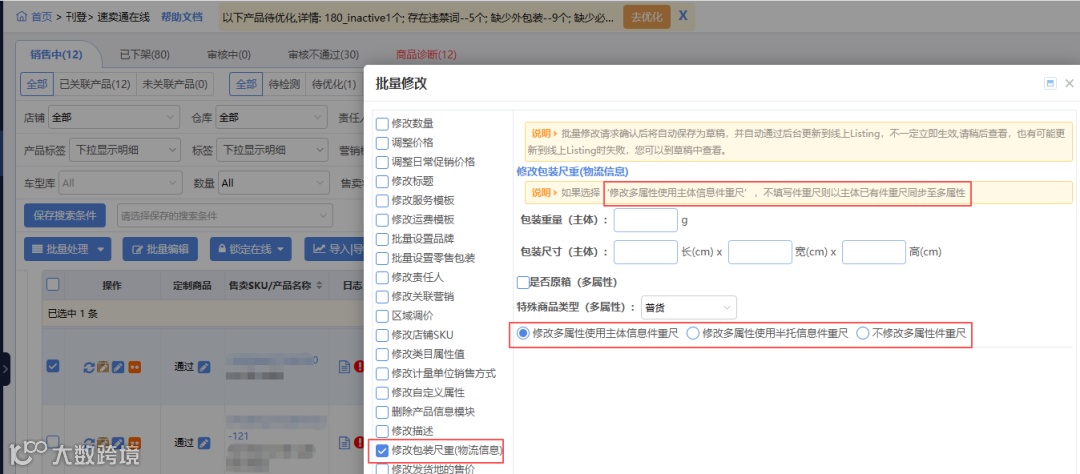Expand the 店铺 全部 dropdown
This screenshot has width=1080, height=474.
114,118
